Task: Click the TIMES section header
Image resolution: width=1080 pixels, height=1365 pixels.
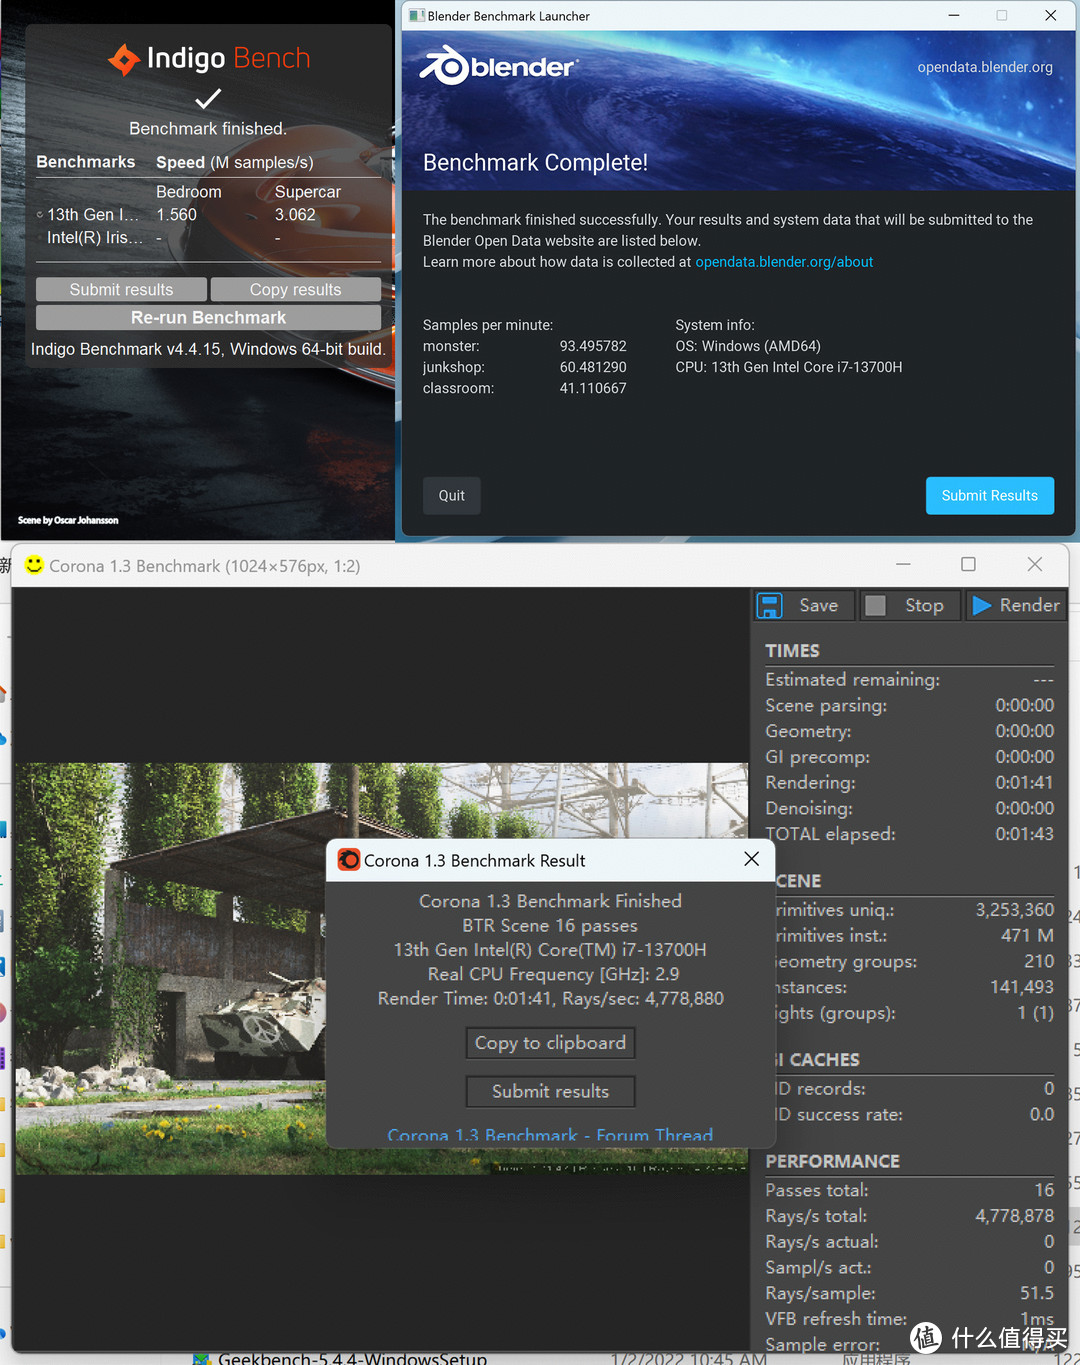Action: (792, 651)
